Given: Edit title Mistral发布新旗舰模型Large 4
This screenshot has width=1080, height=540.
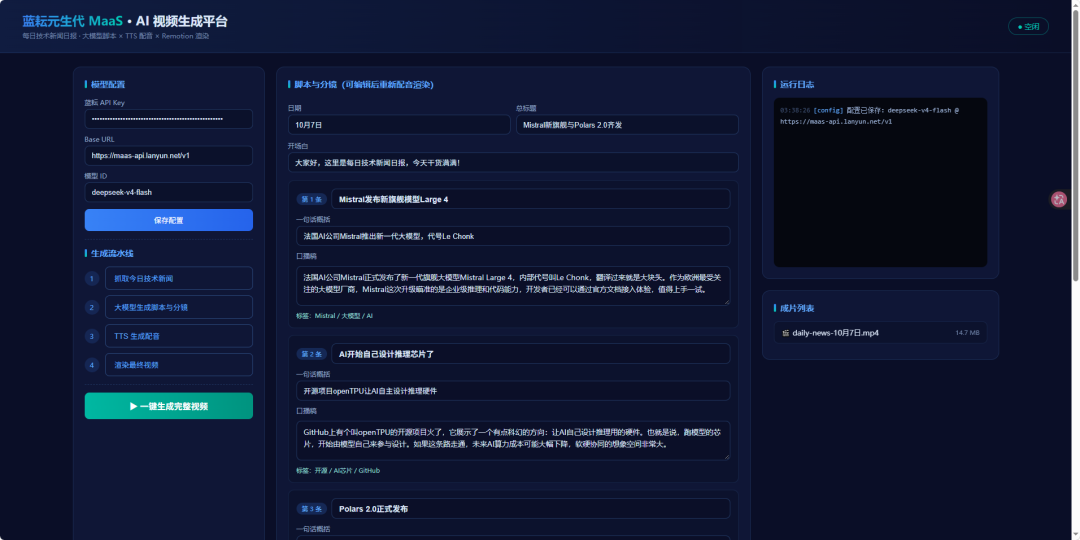Looking at the screenshot, I should coord(530,199).
